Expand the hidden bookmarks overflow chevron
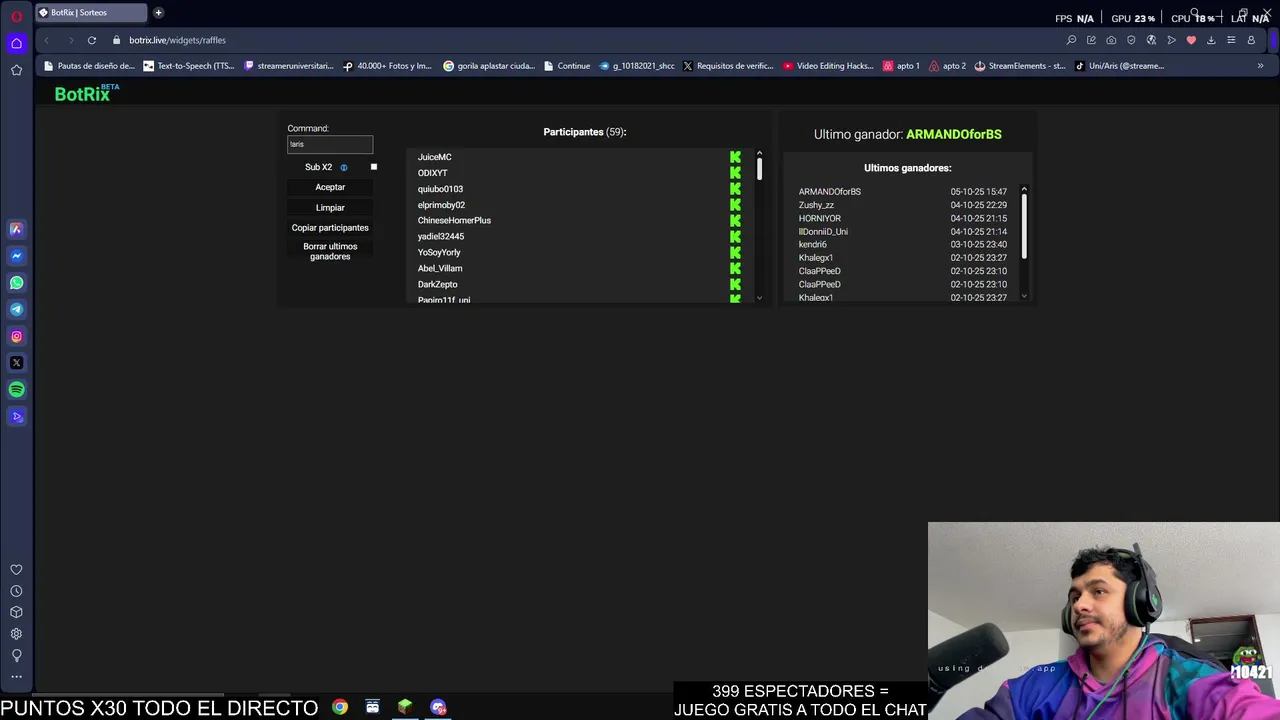The width and height of the screenshot is (1280, 720). [x=1260, y=66]
